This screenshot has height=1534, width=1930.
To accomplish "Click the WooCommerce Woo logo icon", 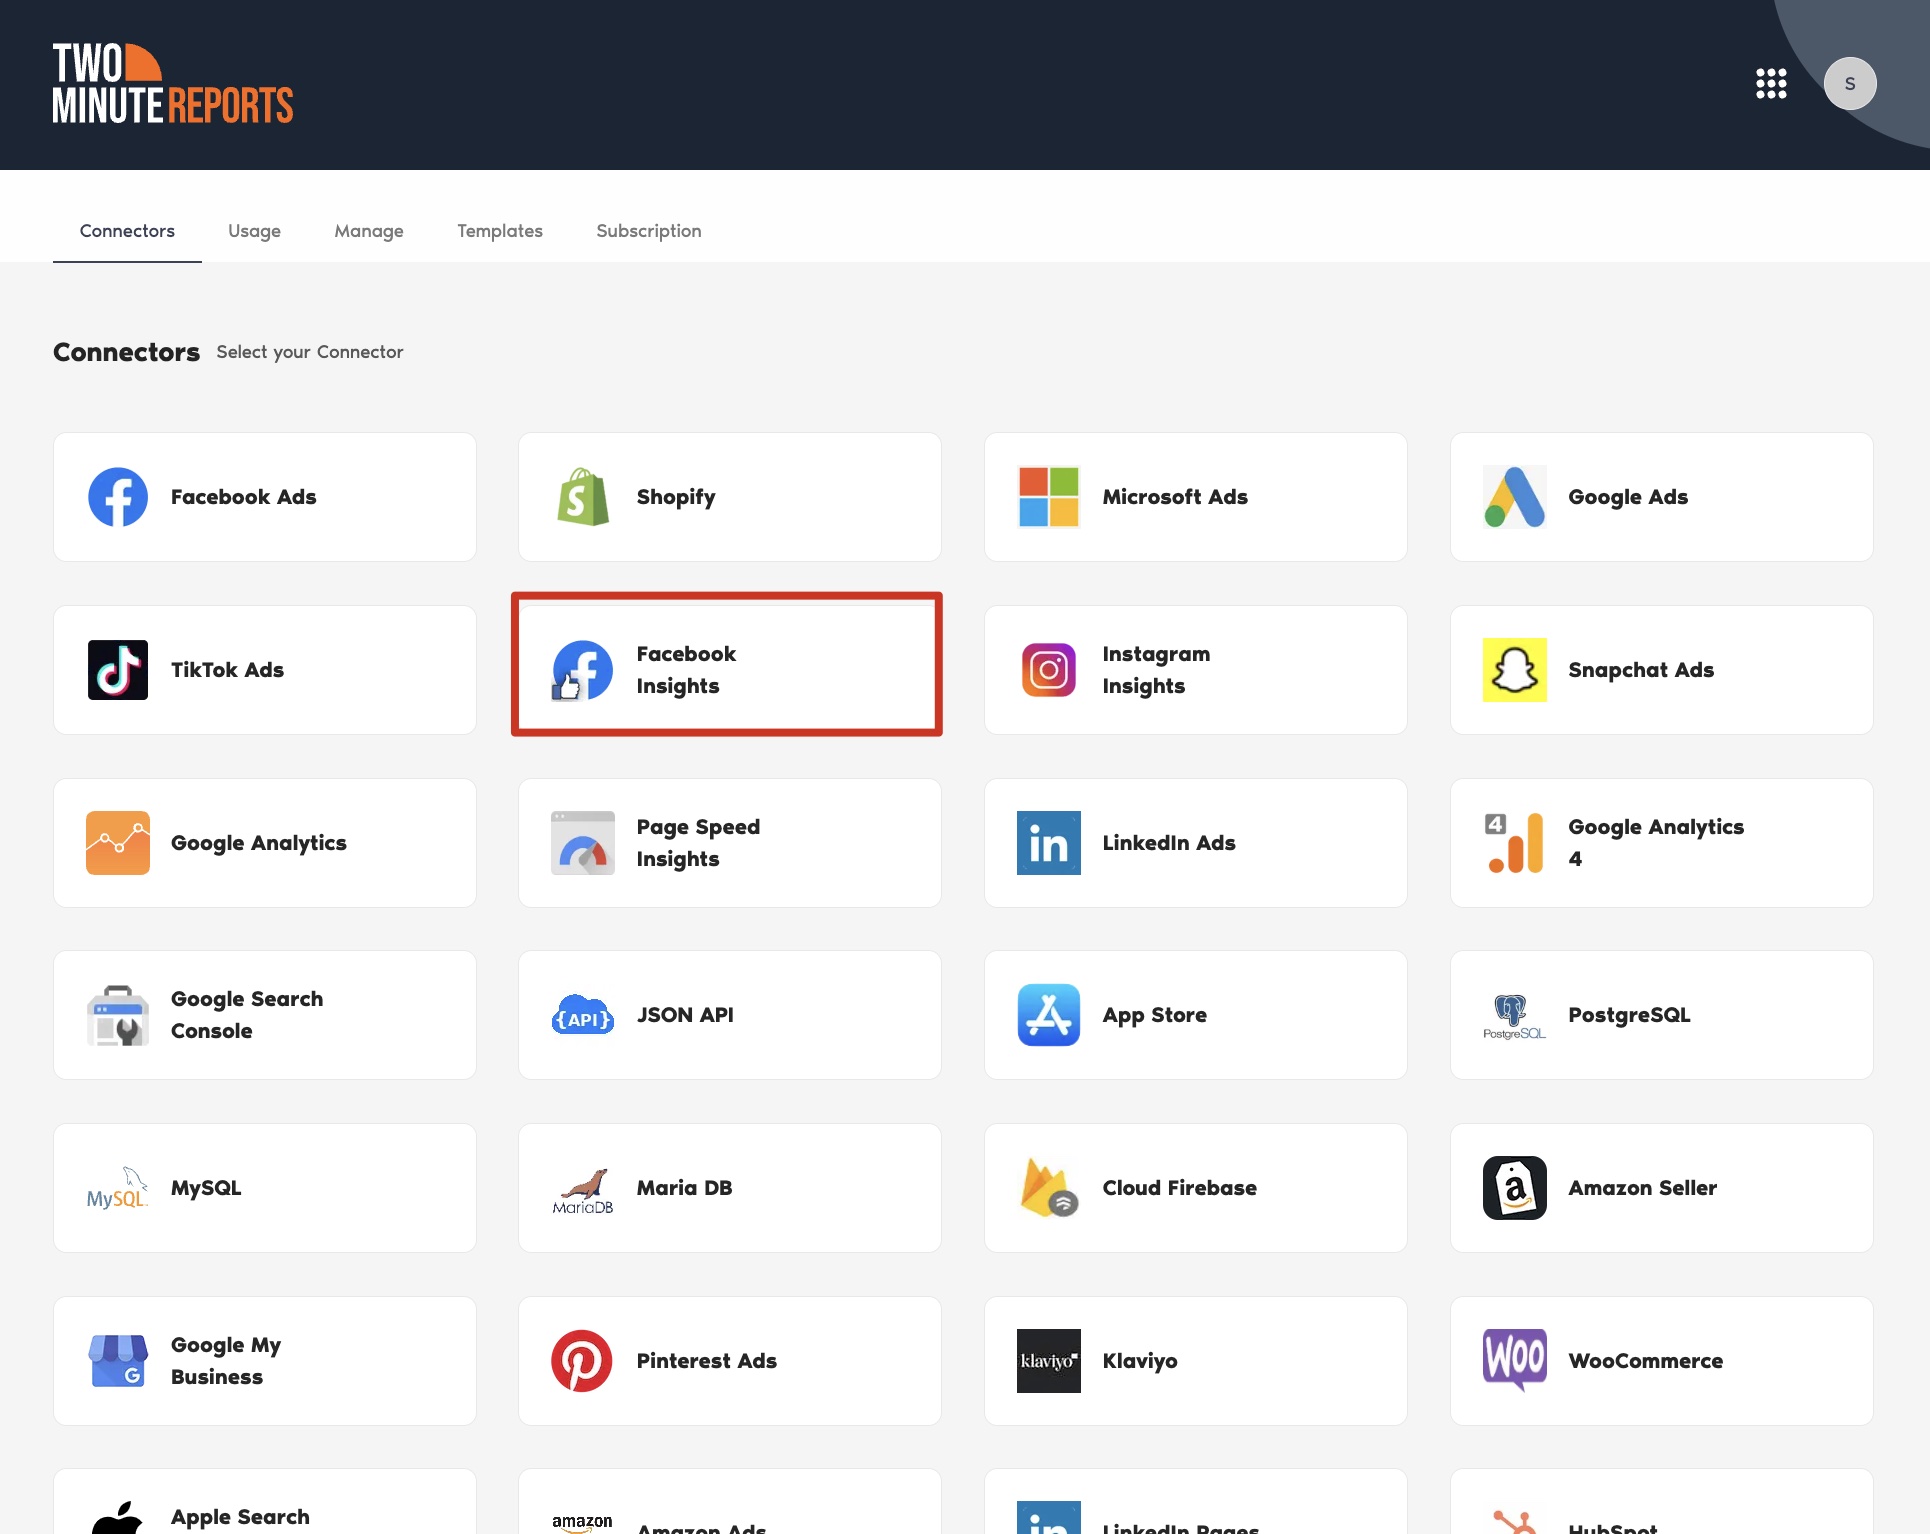I will 1515,1361.
